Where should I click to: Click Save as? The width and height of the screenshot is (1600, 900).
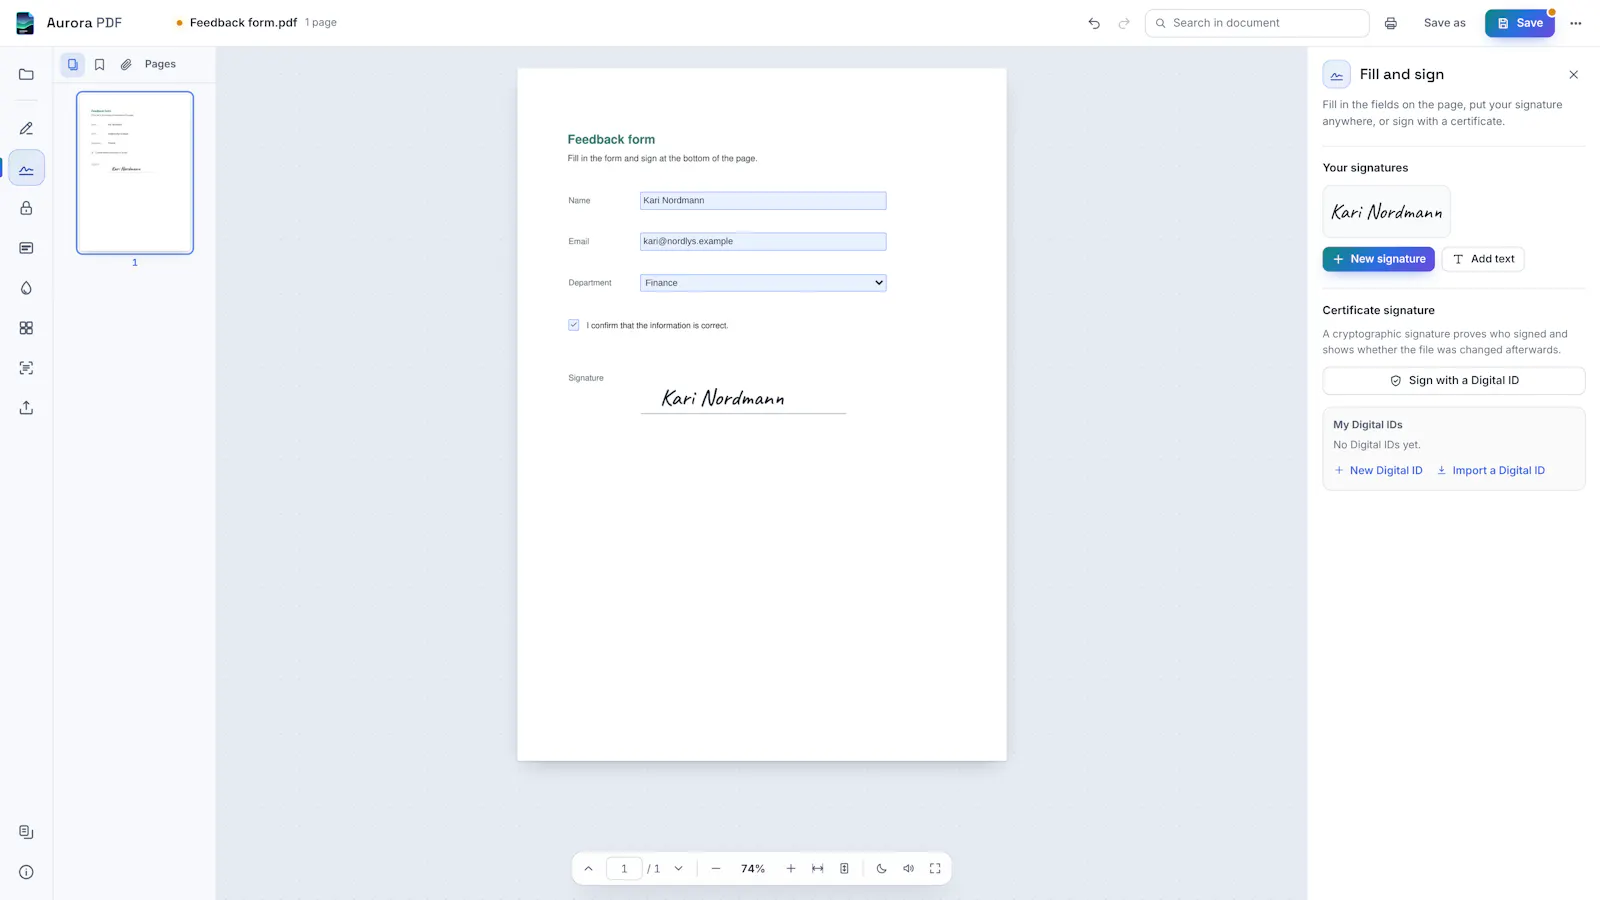click(1445, 23)
